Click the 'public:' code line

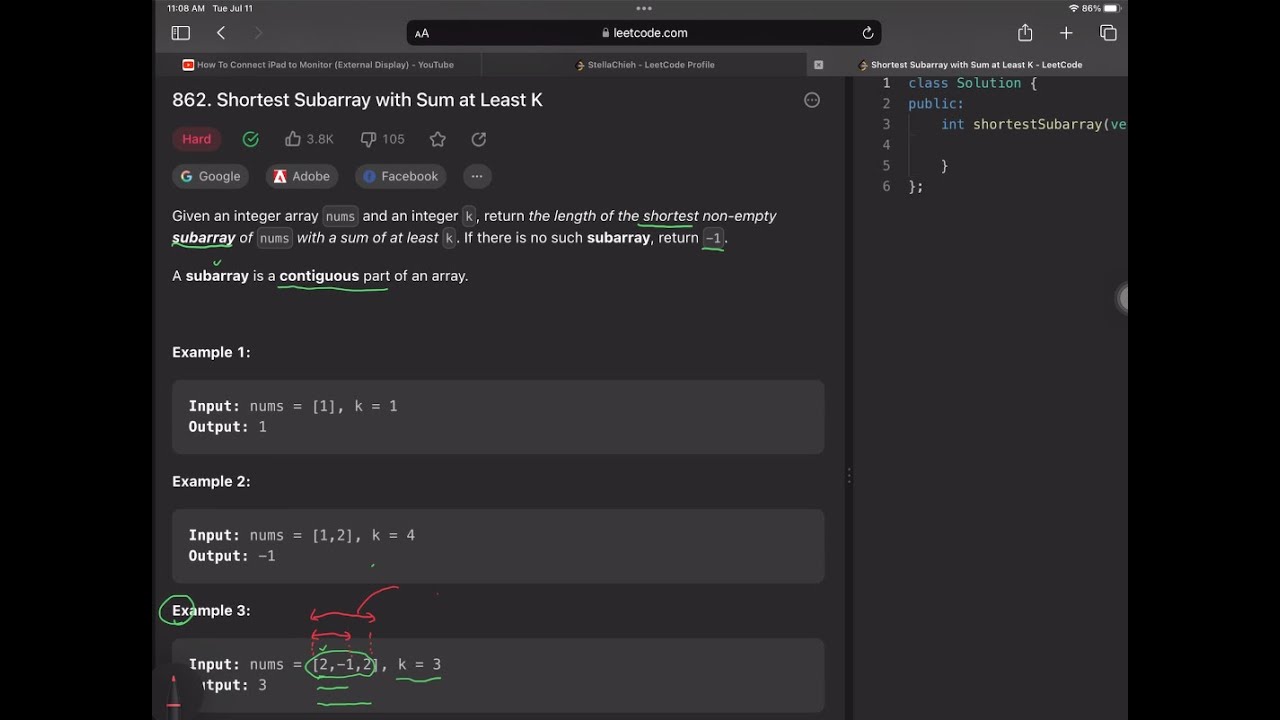[x=936, y=104]
